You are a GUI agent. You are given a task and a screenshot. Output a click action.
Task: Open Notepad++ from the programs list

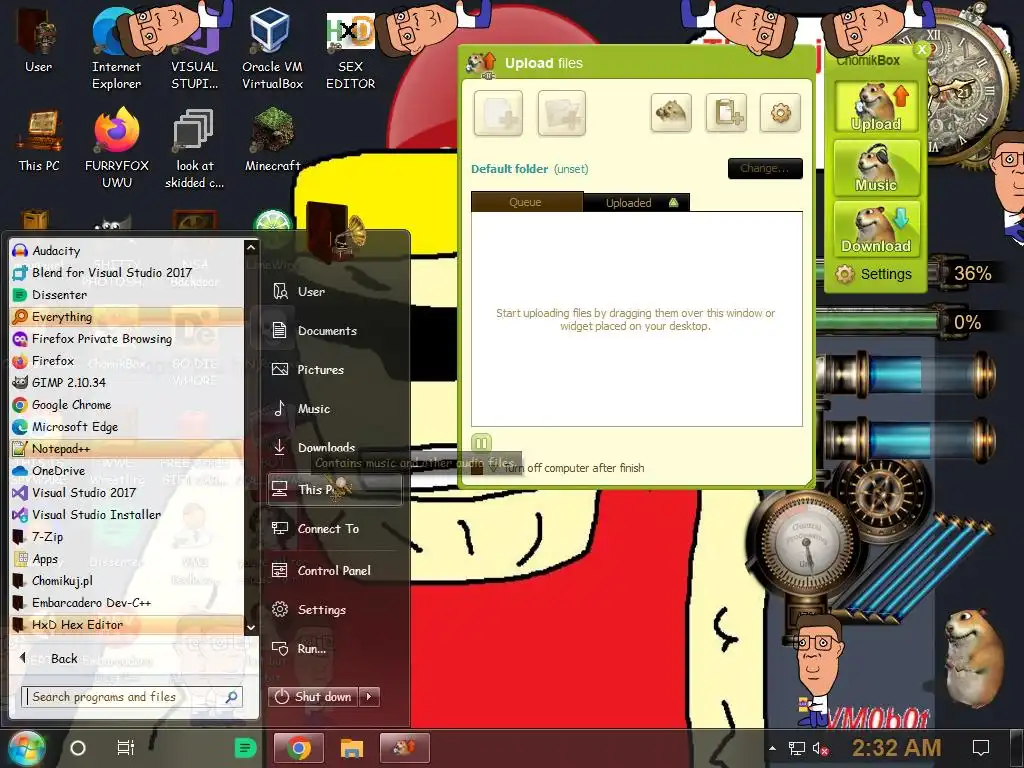point(127,449)
